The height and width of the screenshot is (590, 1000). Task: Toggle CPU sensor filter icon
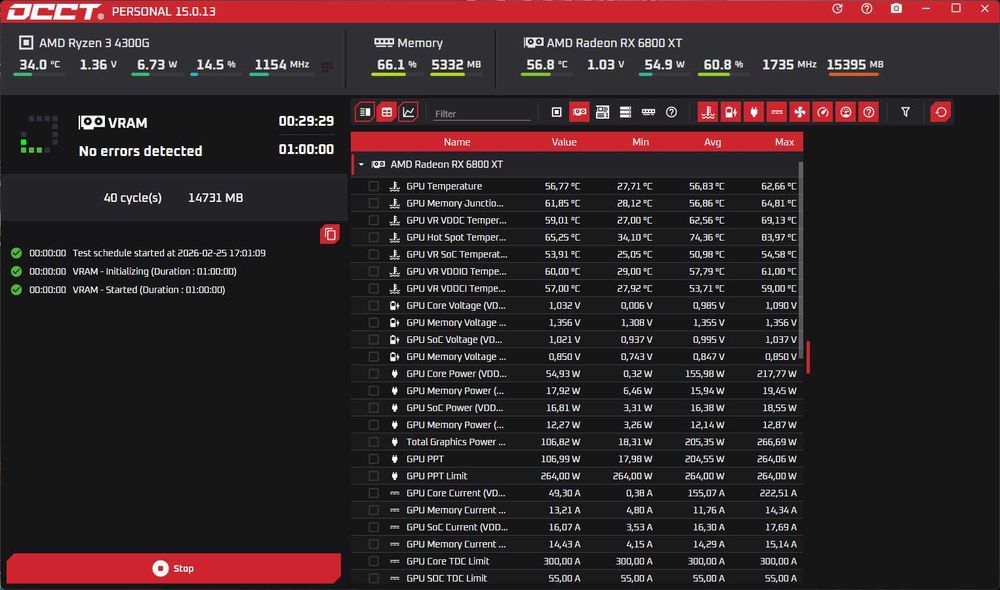click(556, 112)
